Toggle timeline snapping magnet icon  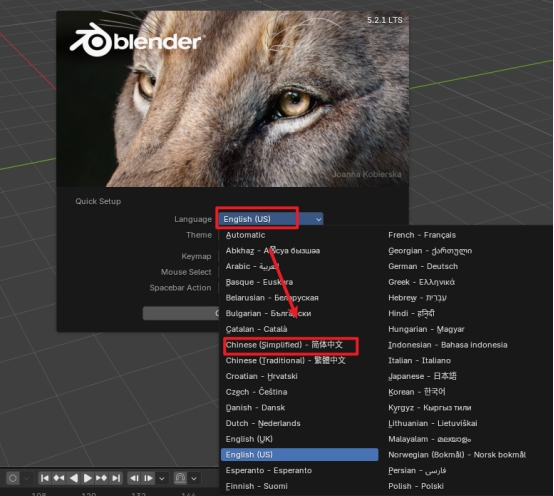click(180, 478)
